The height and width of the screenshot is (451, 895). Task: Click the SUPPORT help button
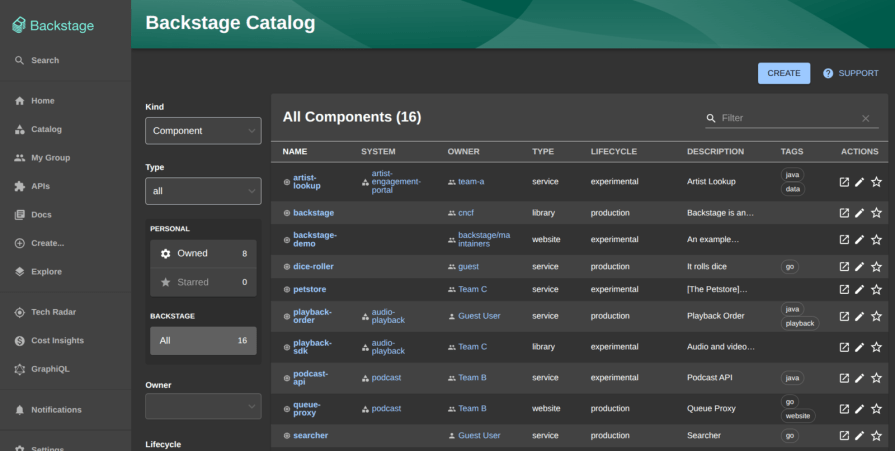[850, 73]
